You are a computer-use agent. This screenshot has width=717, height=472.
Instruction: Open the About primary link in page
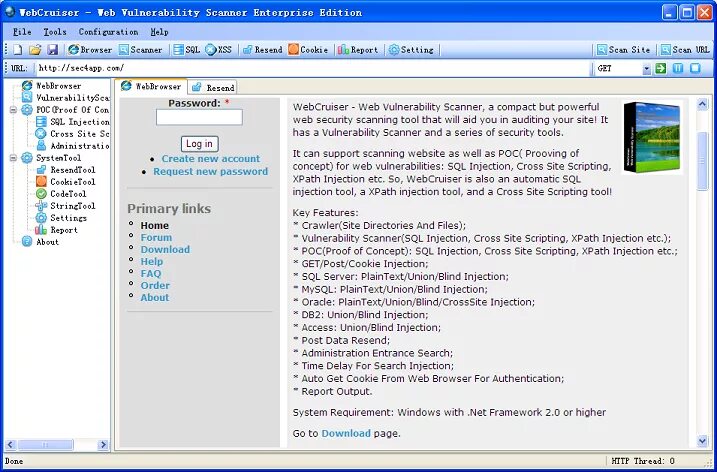coord(155,297)
